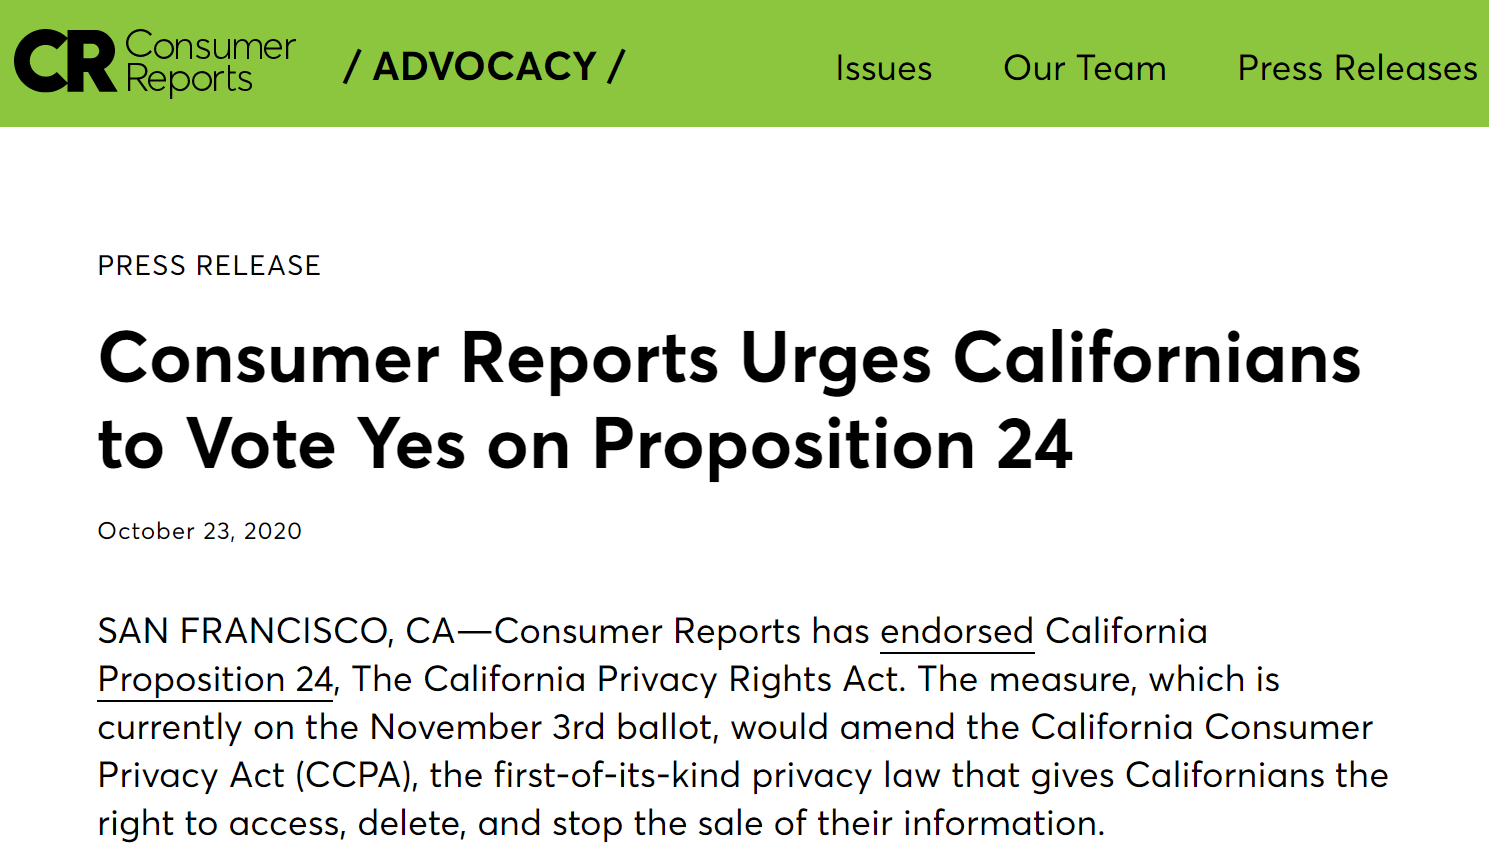The image size is (1489, 862).
Task: Click the headline 'Consumer Reports Urges Californians'
Action: (x=730, y=358)
